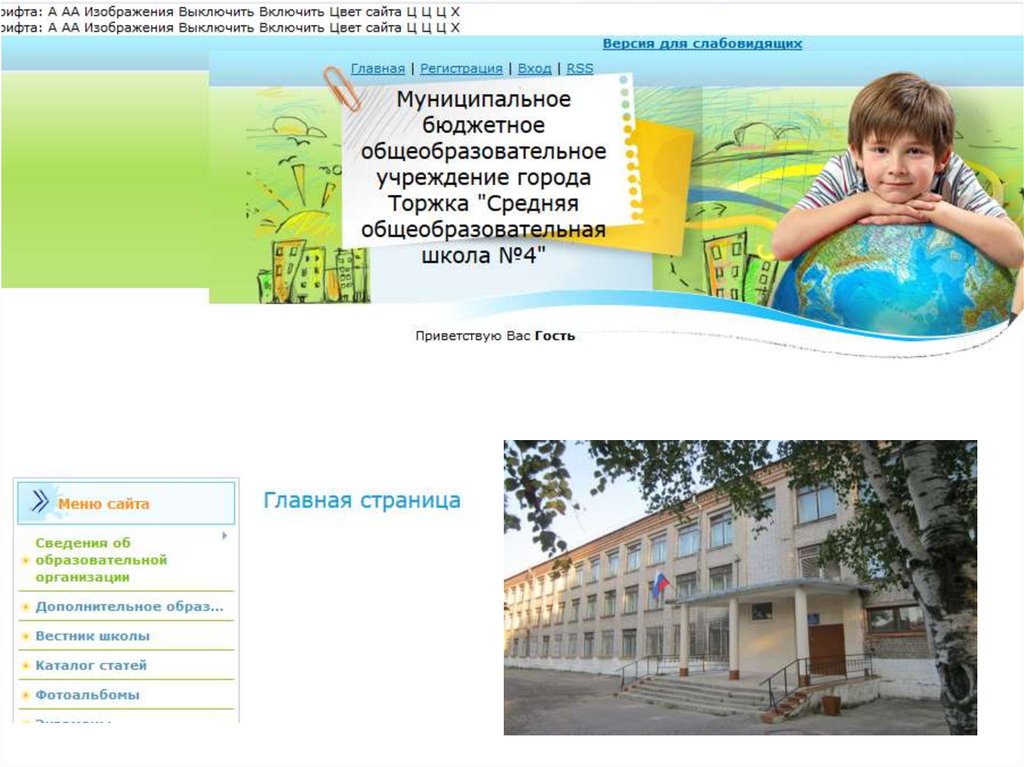Click the star bullet beside "Вестник школы"
Screen dimensions: 1024x767
[x=25, y=637]
